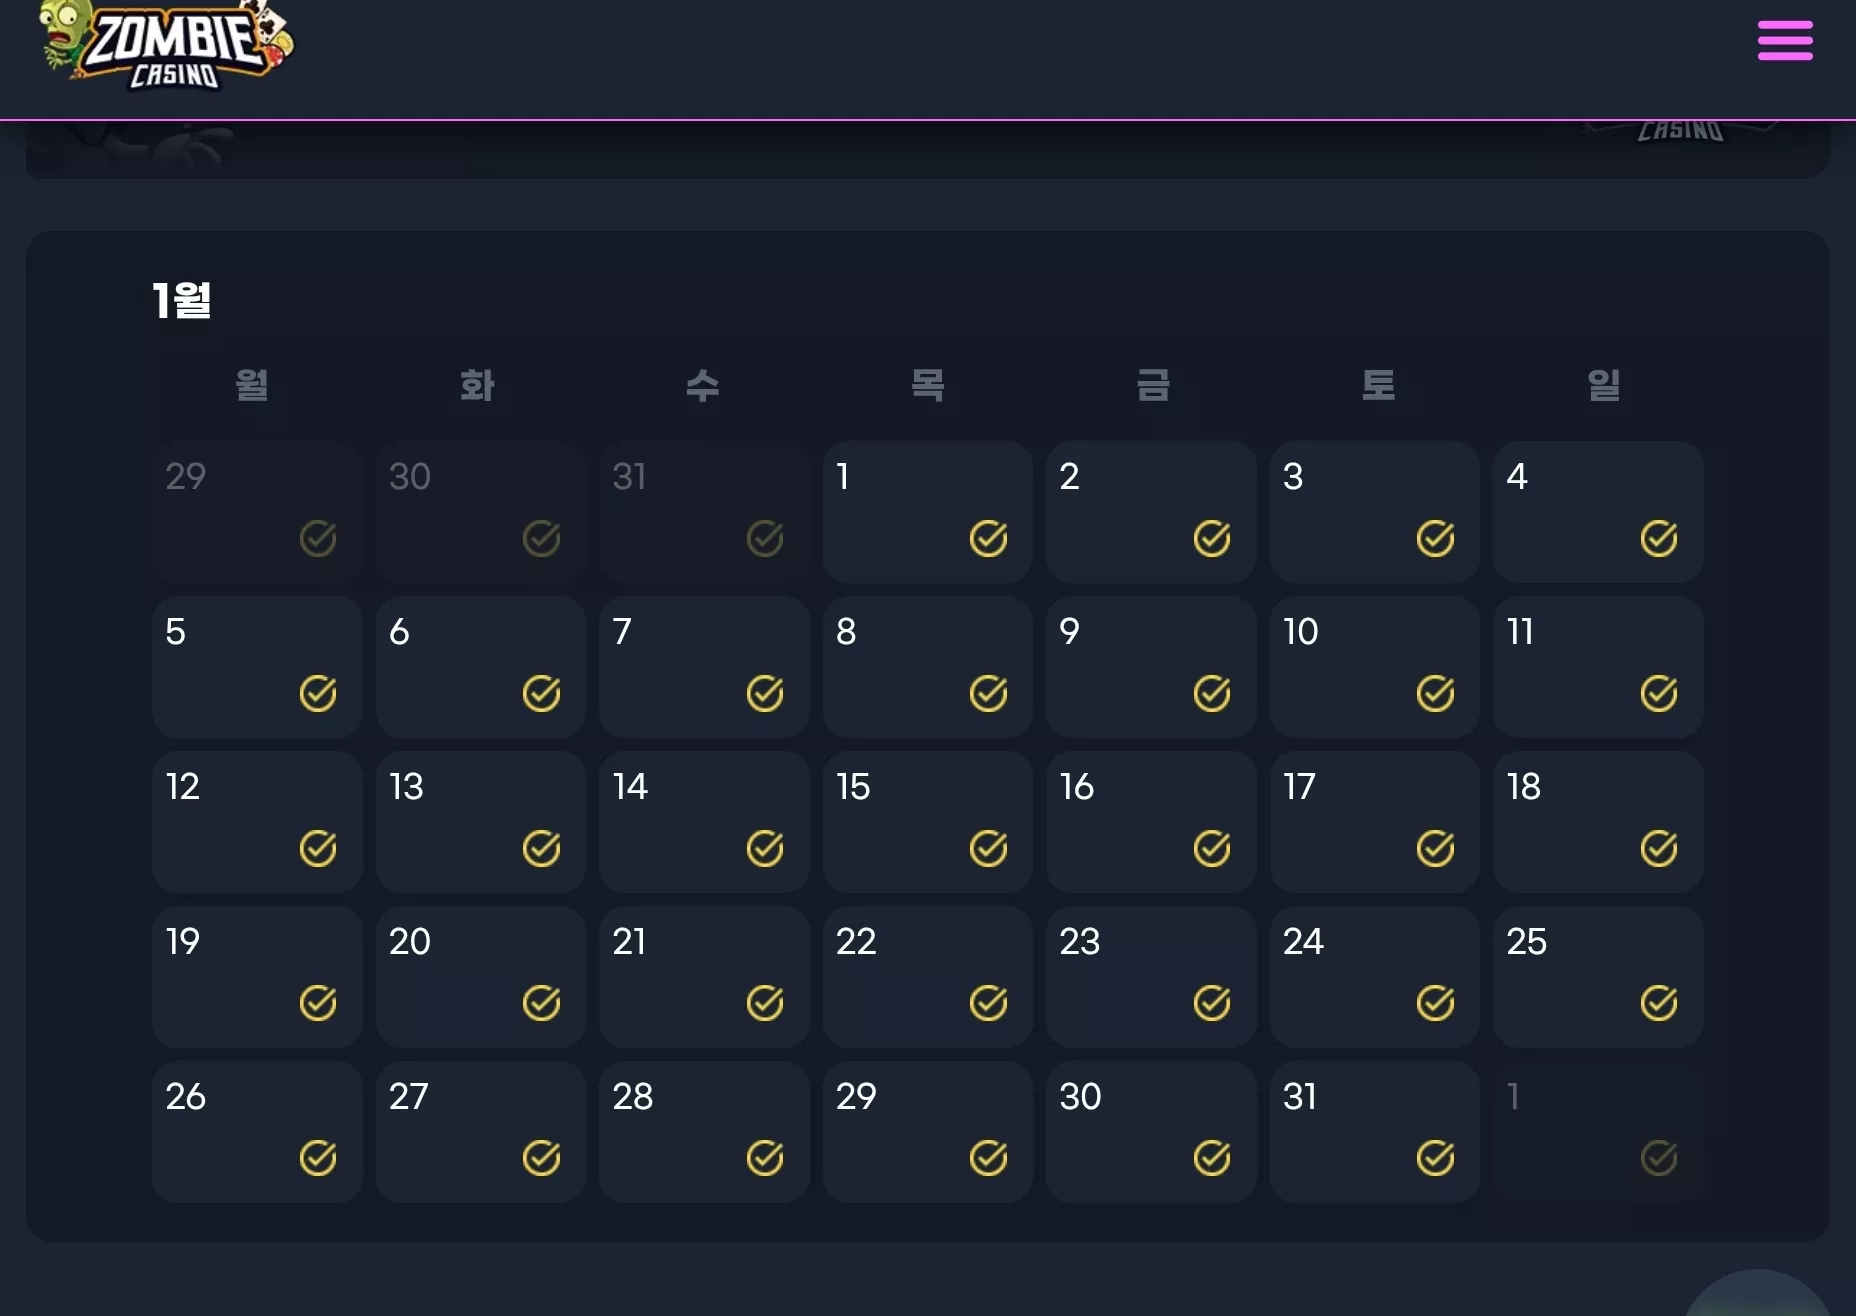Open the pink hamburger menu

pos(1785,41)
